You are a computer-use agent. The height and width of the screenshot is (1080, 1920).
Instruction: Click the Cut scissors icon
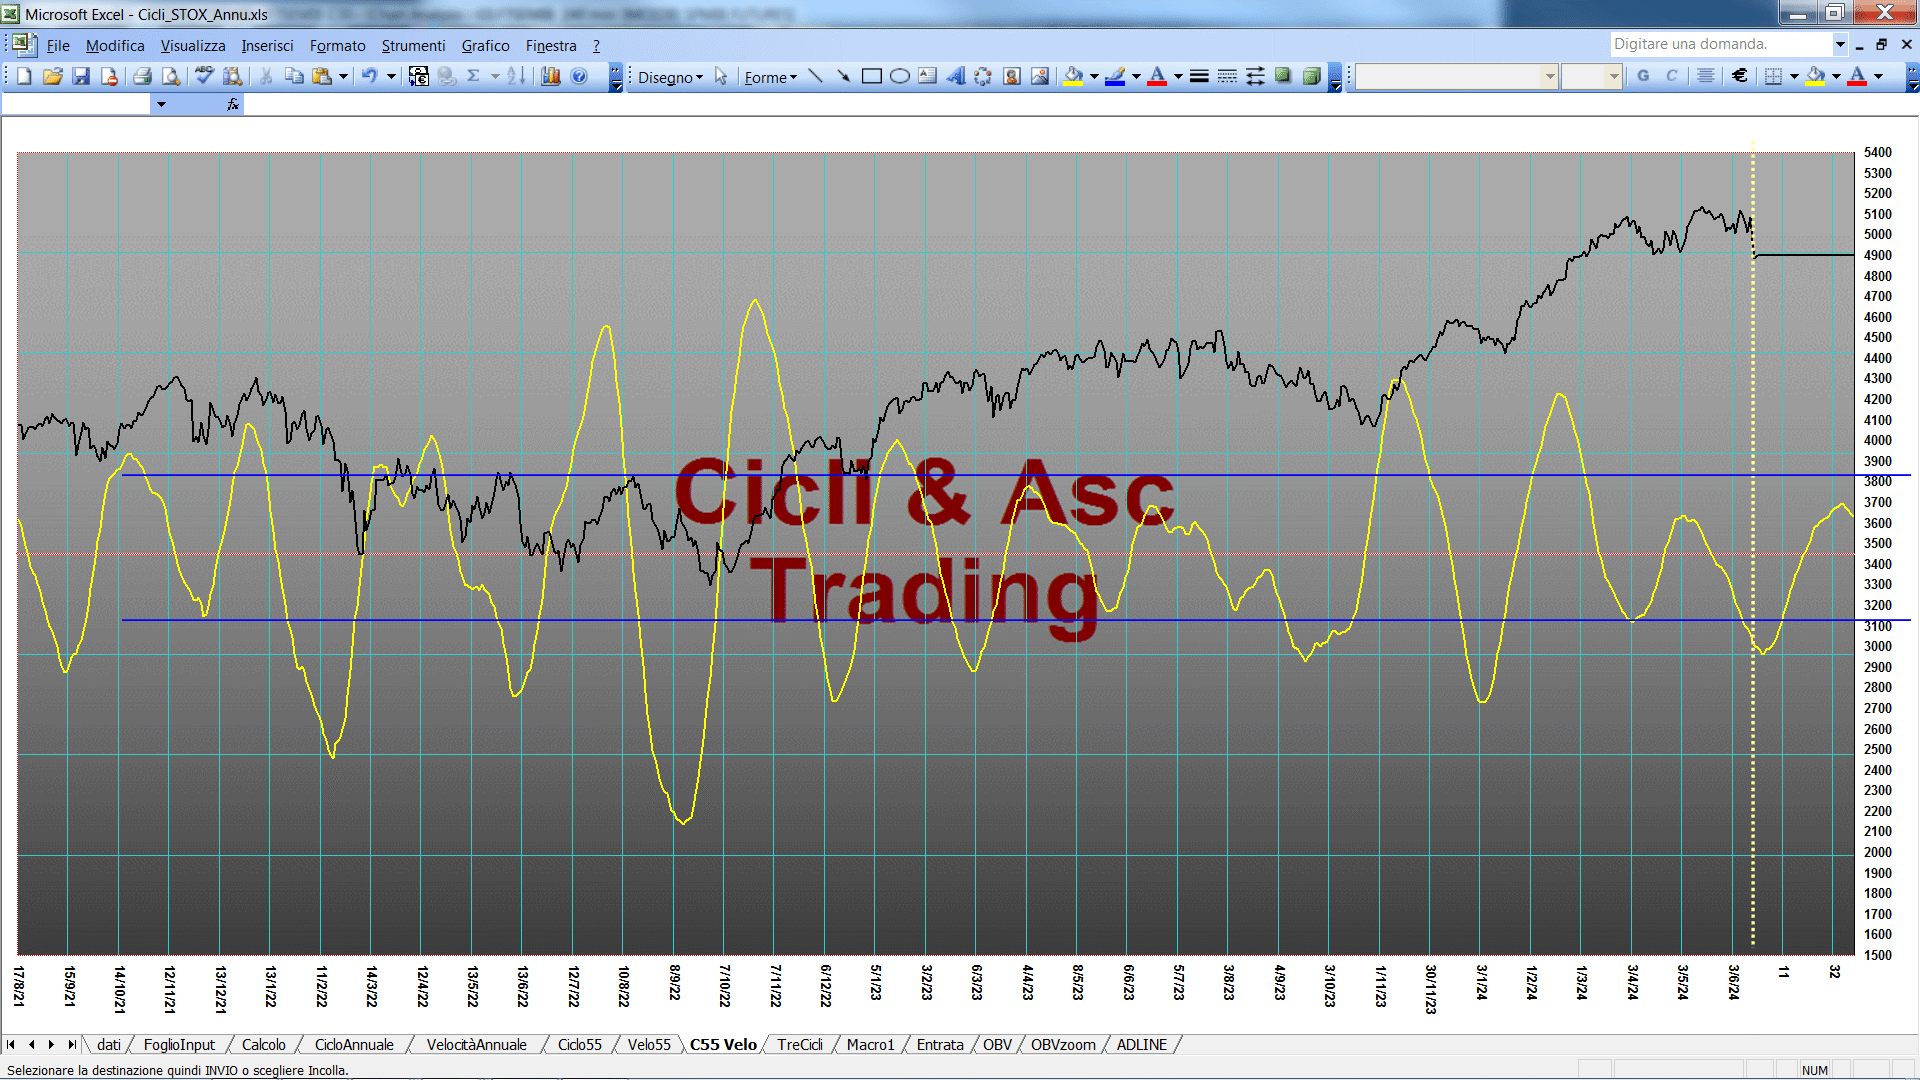[266, 76]
